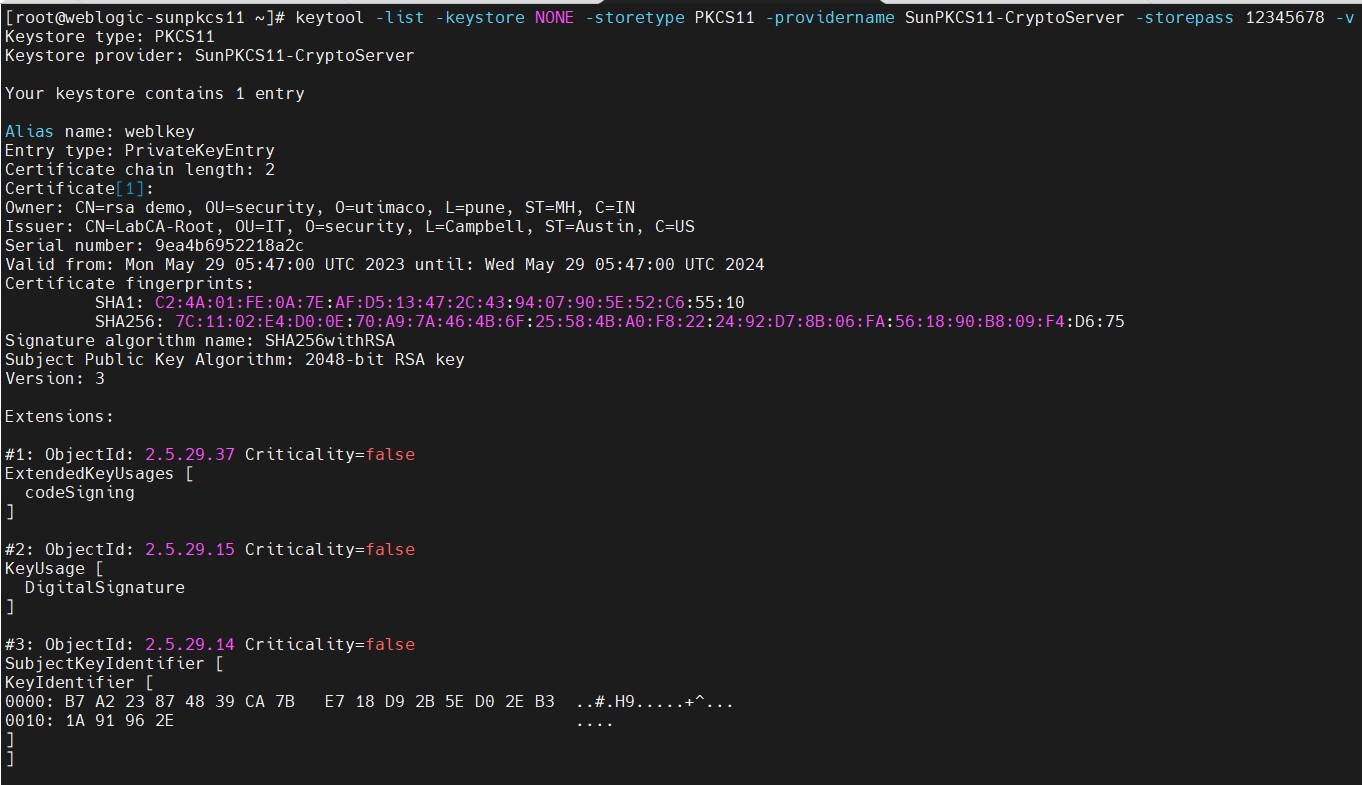Click the 'Keystore provider: SunPKCS11-CryptoServer' line
Viewport: 1362px width, 785px height.
(210, 55)
